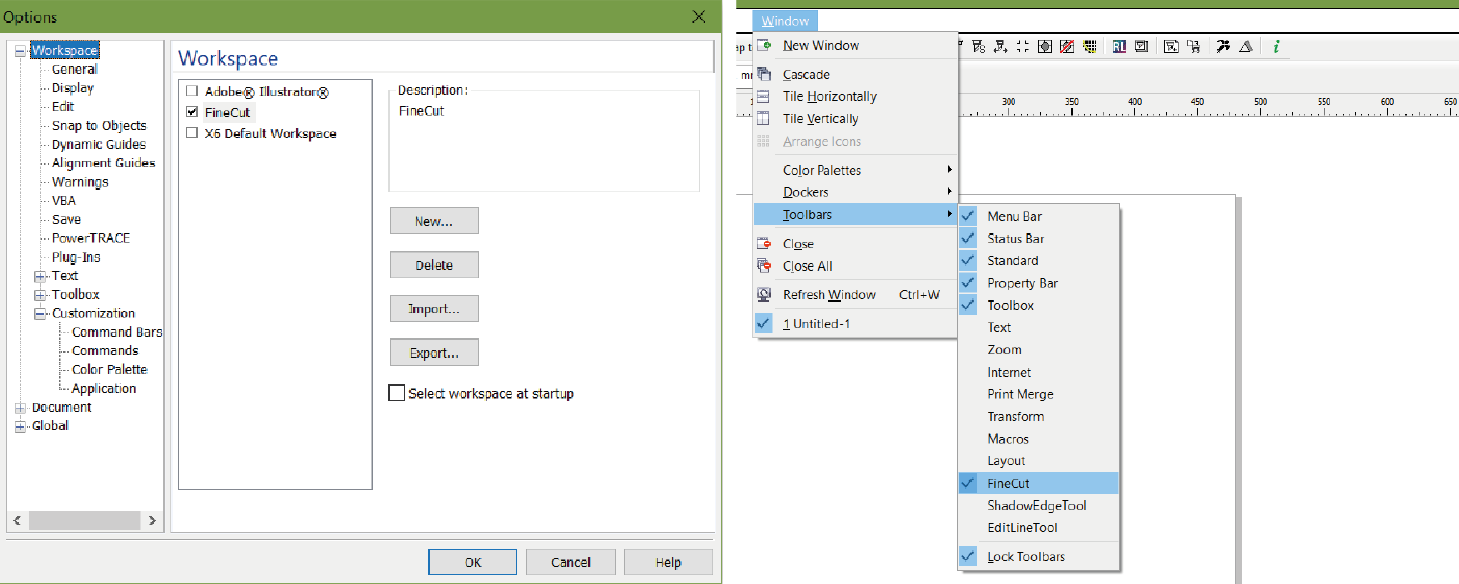Expand the Text tree node

coord(40,276)
